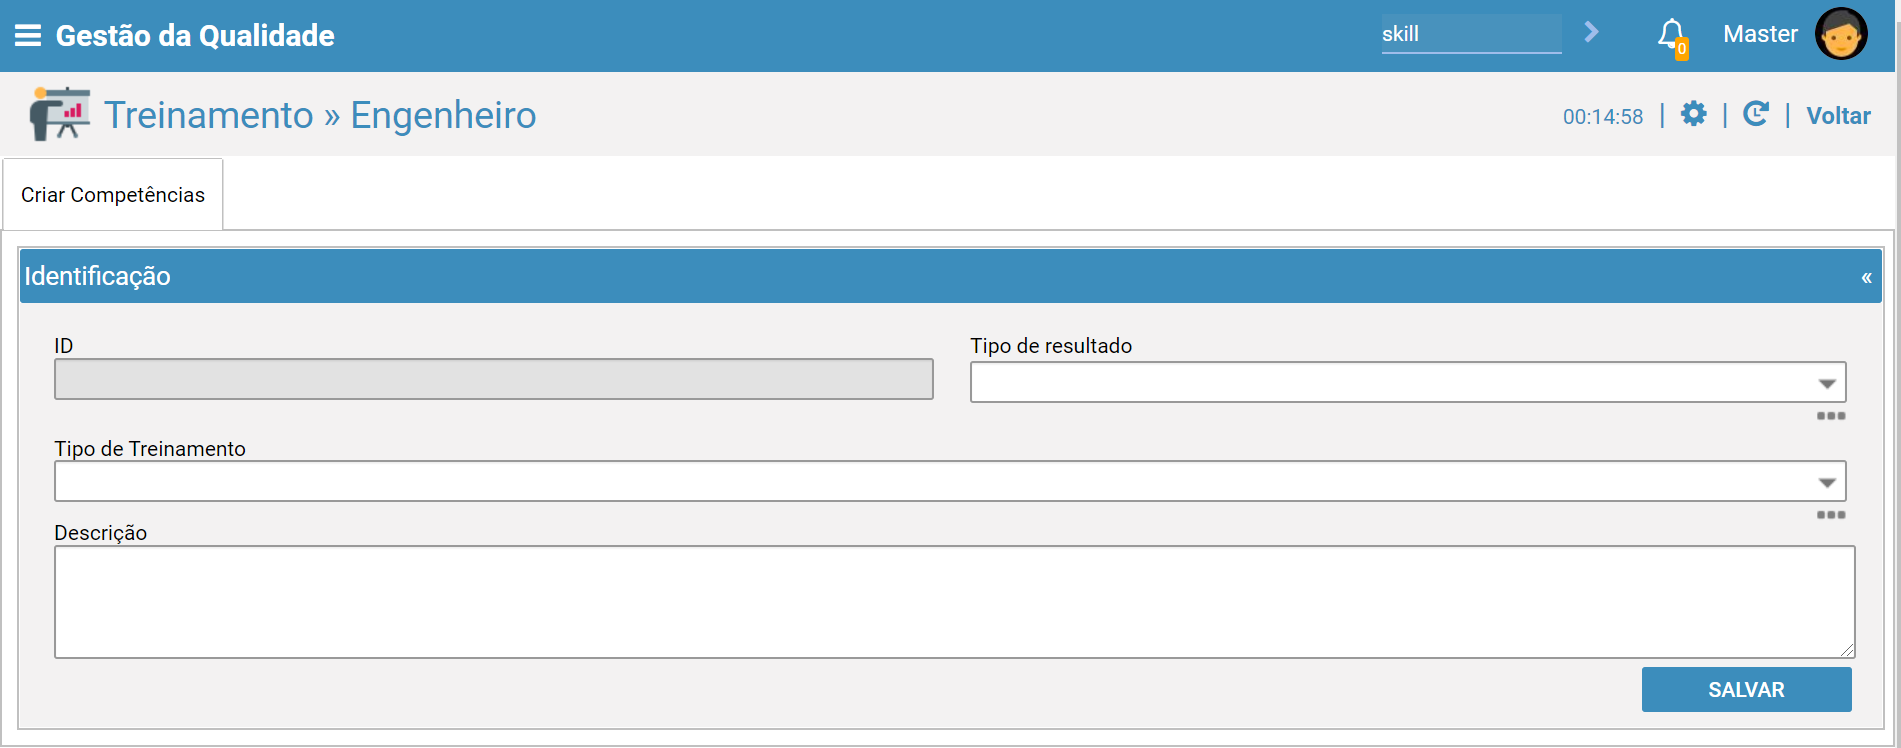Viewport: 1901px width, 748px height.
Task: Focus the Descrição text area
Action: click(954, 602)
